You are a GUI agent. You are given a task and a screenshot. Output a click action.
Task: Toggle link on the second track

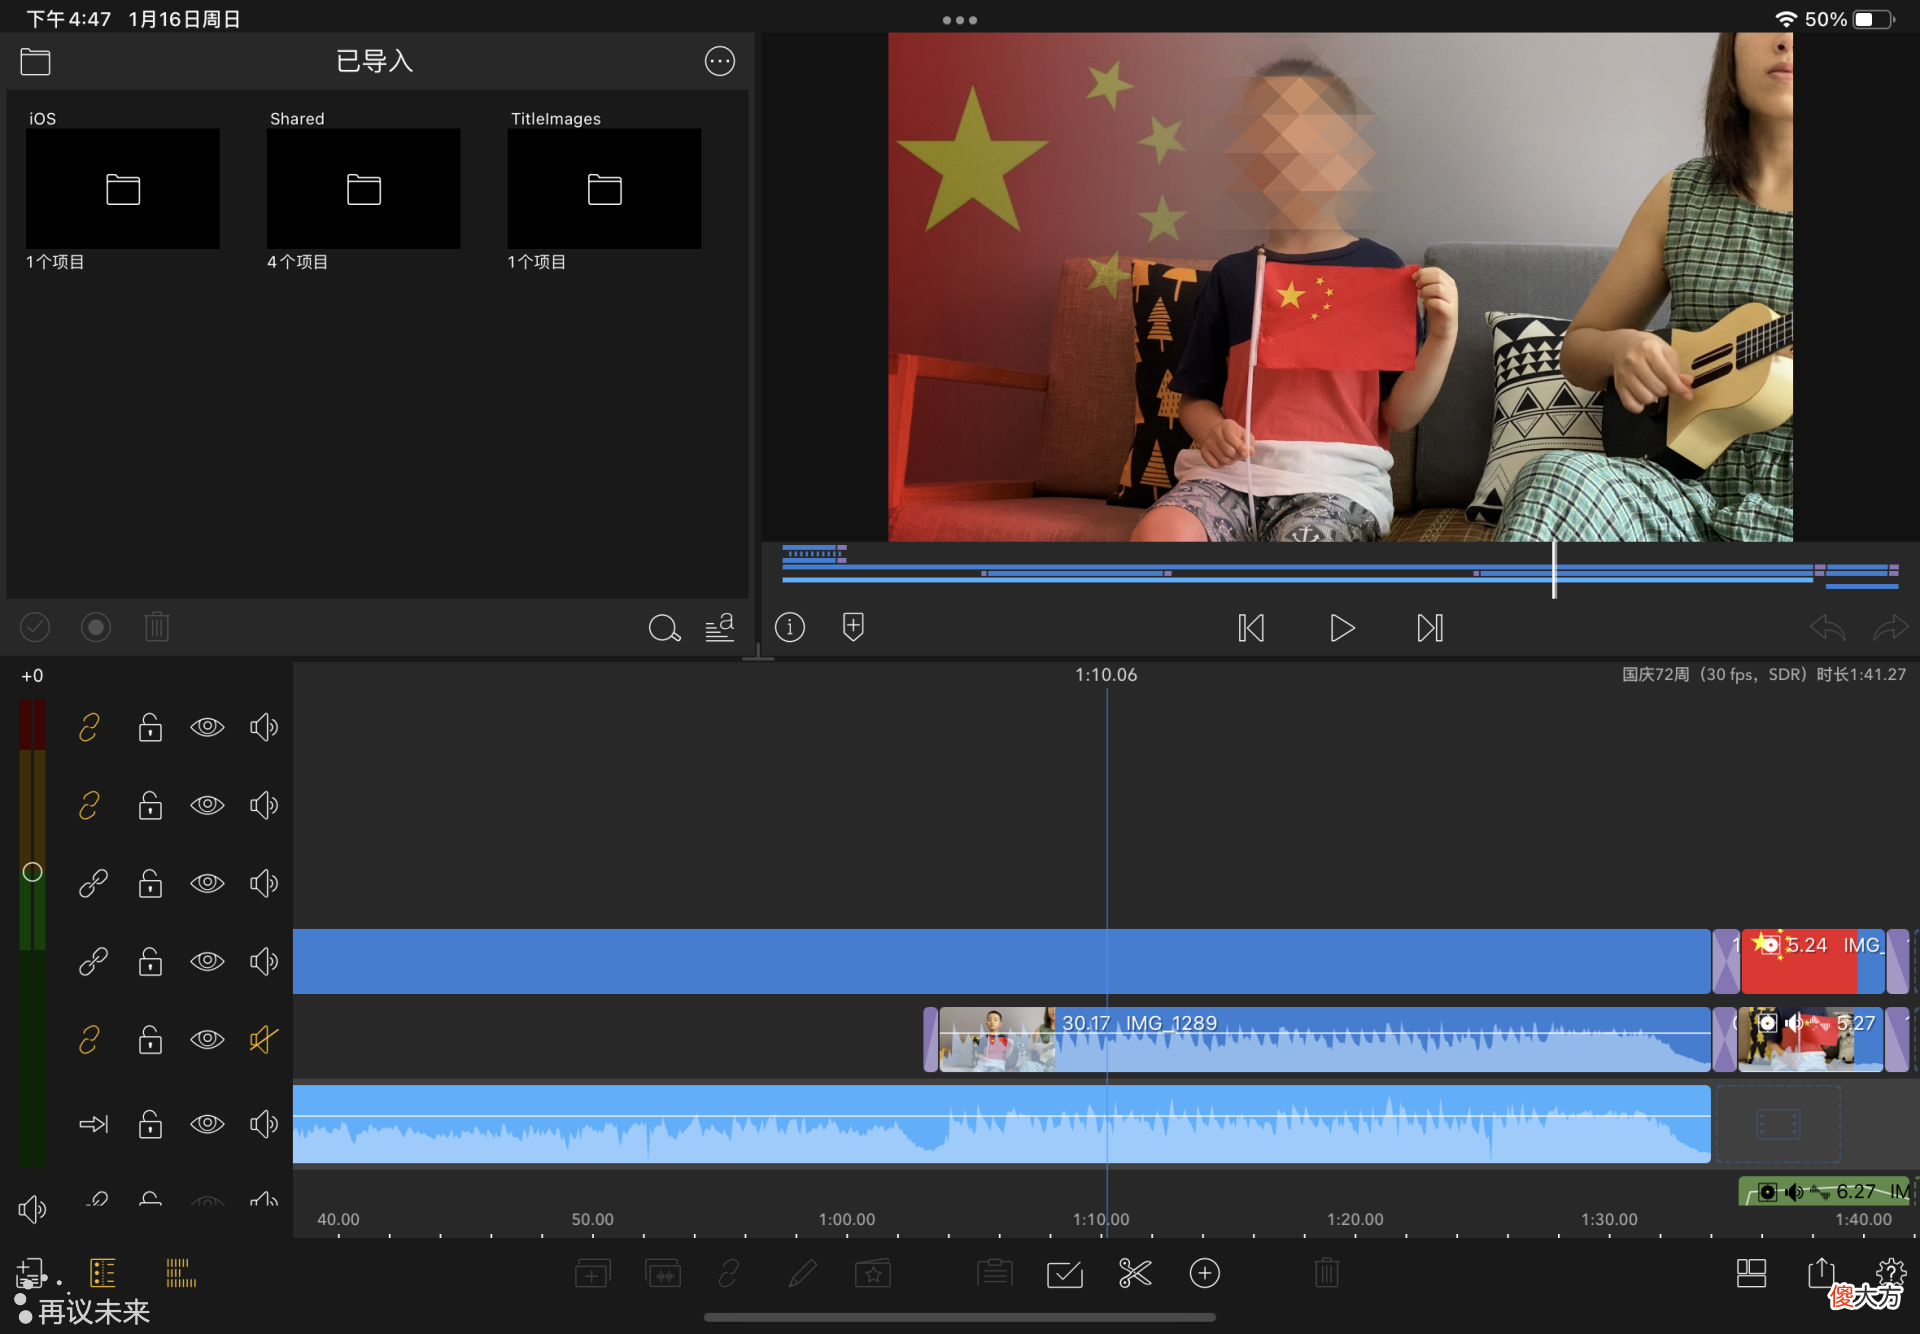pyautogui.click(x=90, y=805)
